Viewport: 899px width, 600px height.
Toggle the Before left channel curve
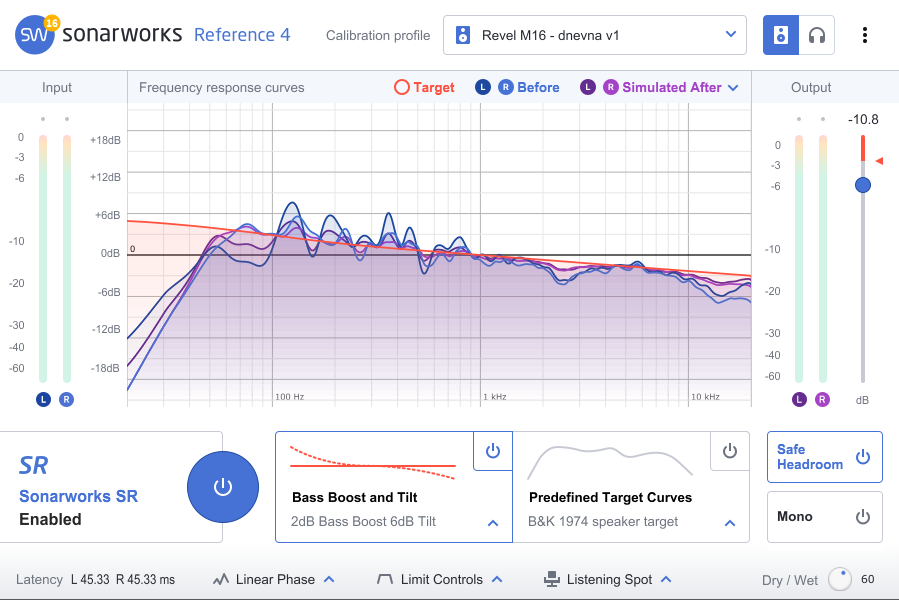483,87
